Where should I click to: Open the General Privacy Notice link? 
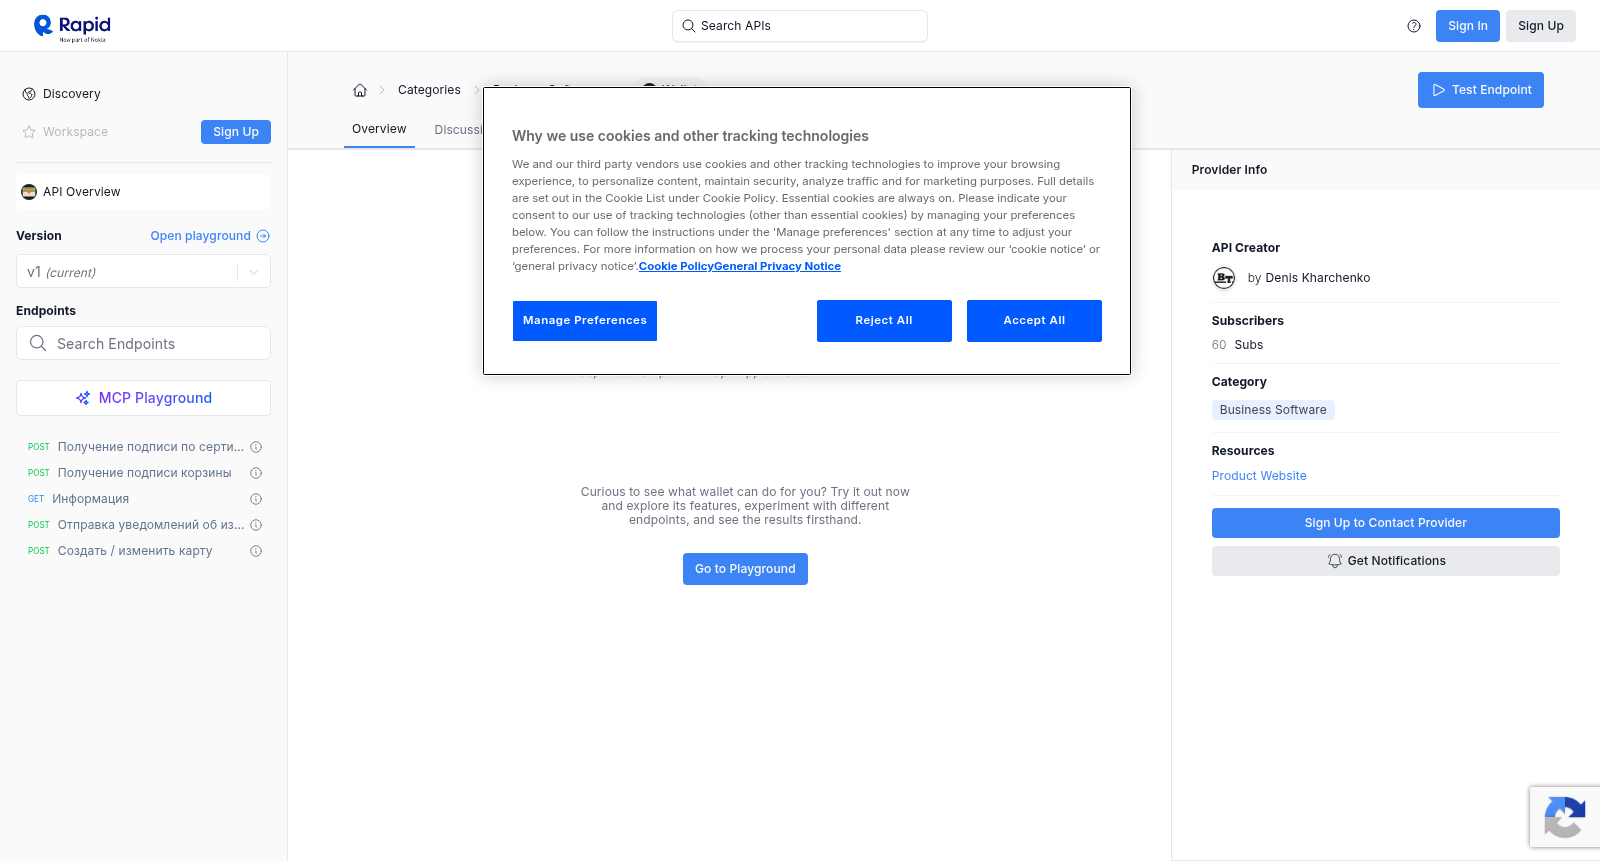[x=777, y=266]
